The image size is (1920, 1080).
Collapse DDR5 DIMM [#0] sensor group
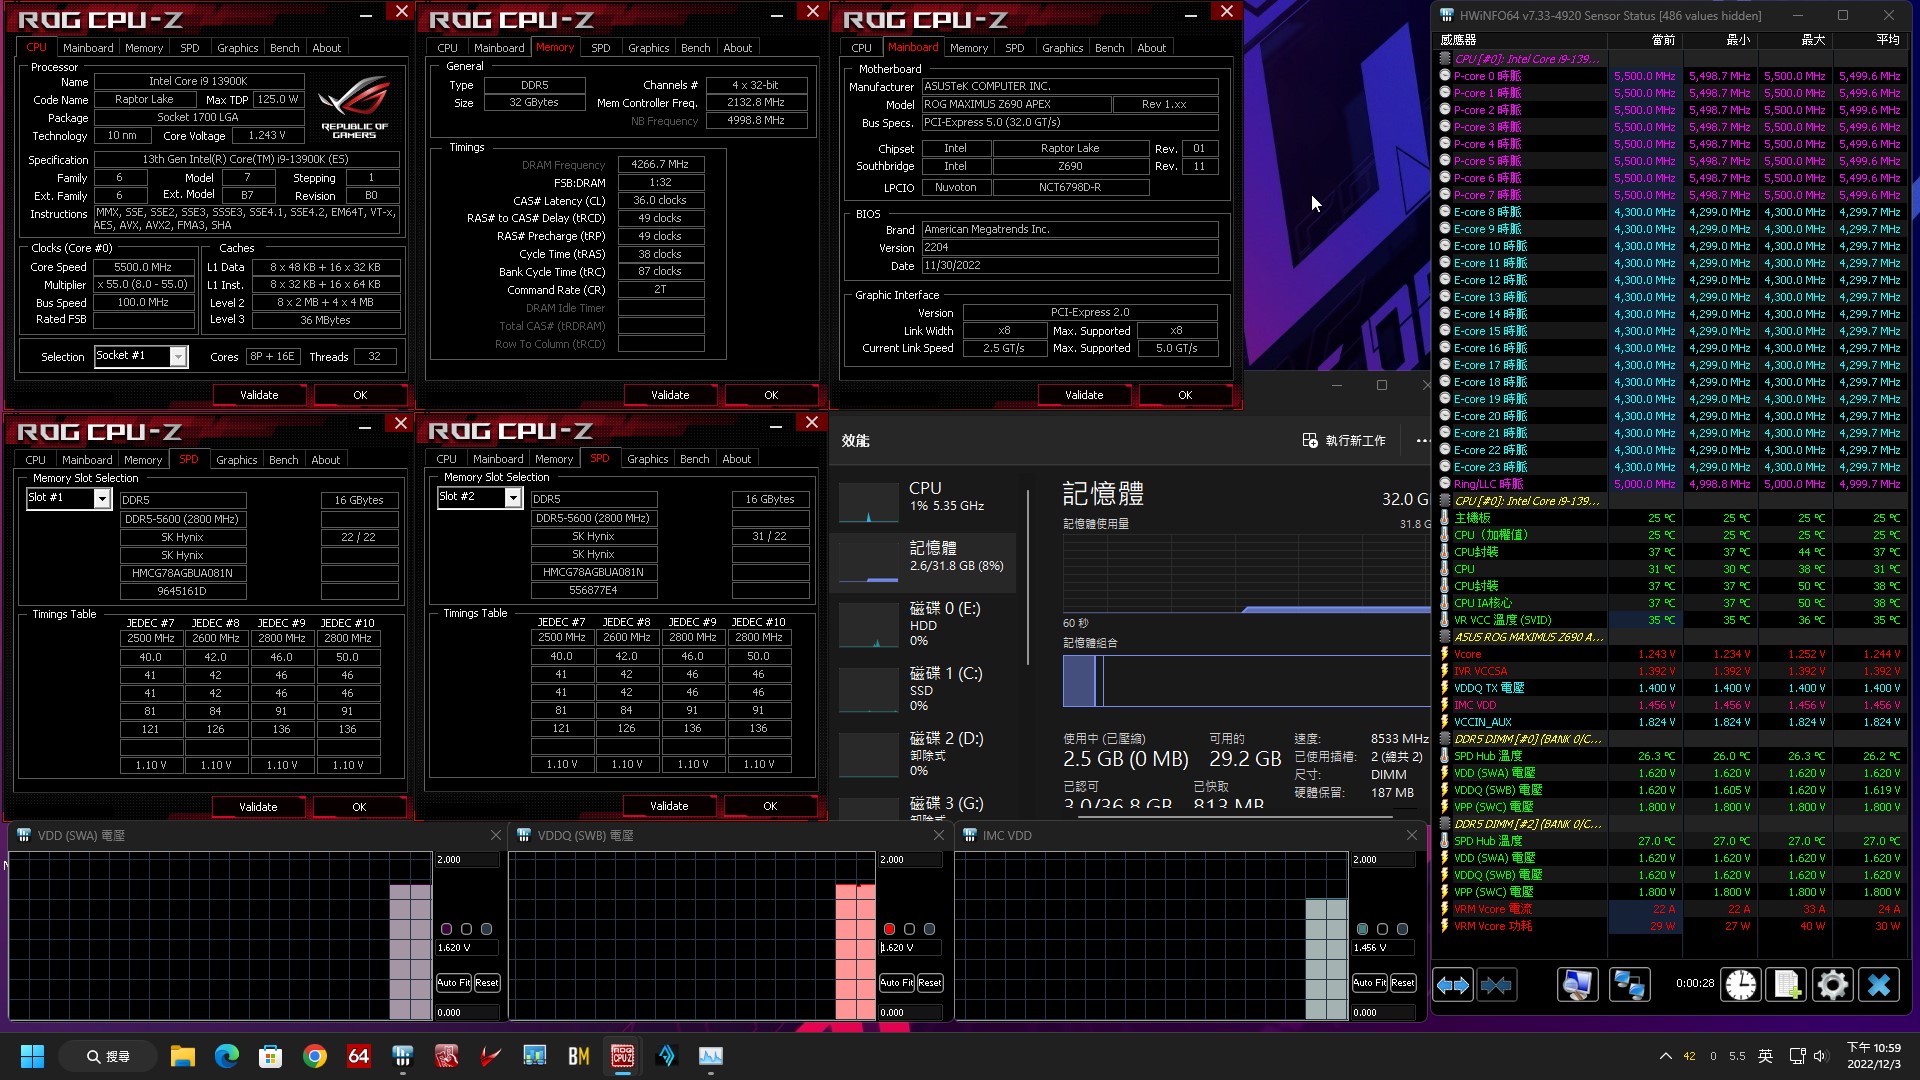click(1444, 739)
